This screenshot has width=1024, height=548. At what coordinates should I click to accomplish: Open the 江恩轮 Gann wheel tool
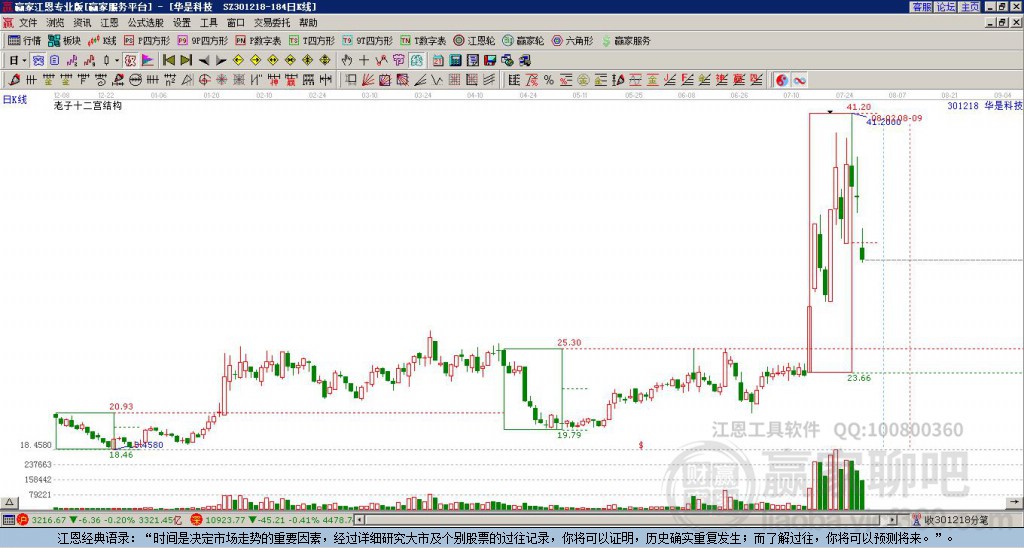[474, 40]
